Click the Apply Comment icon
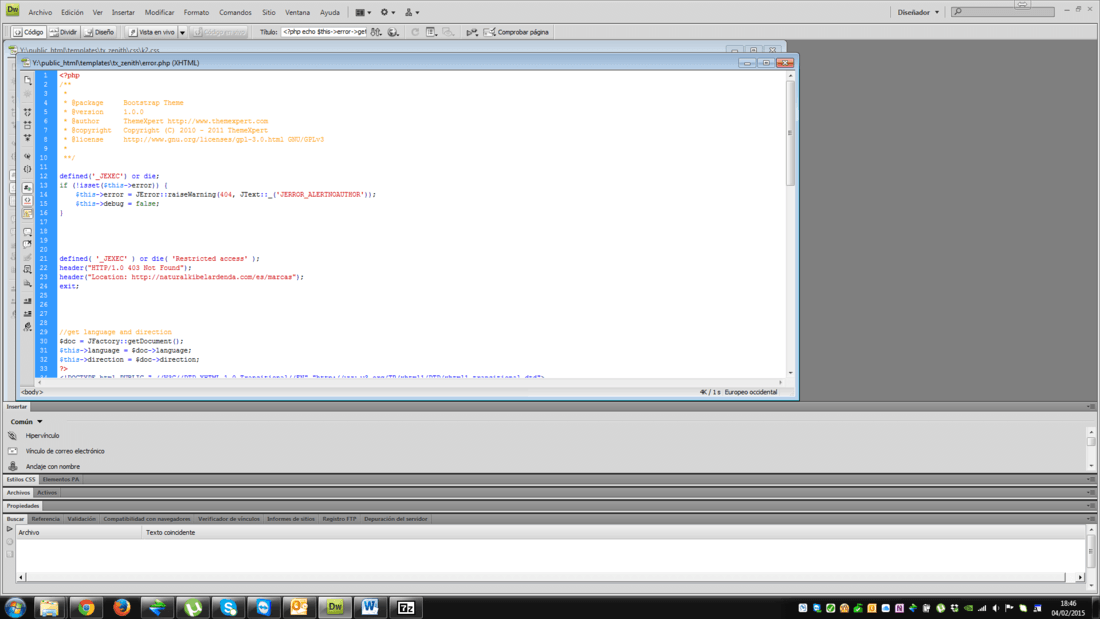The width and height of the screenshot is (1100, 619). click(27, 231)
